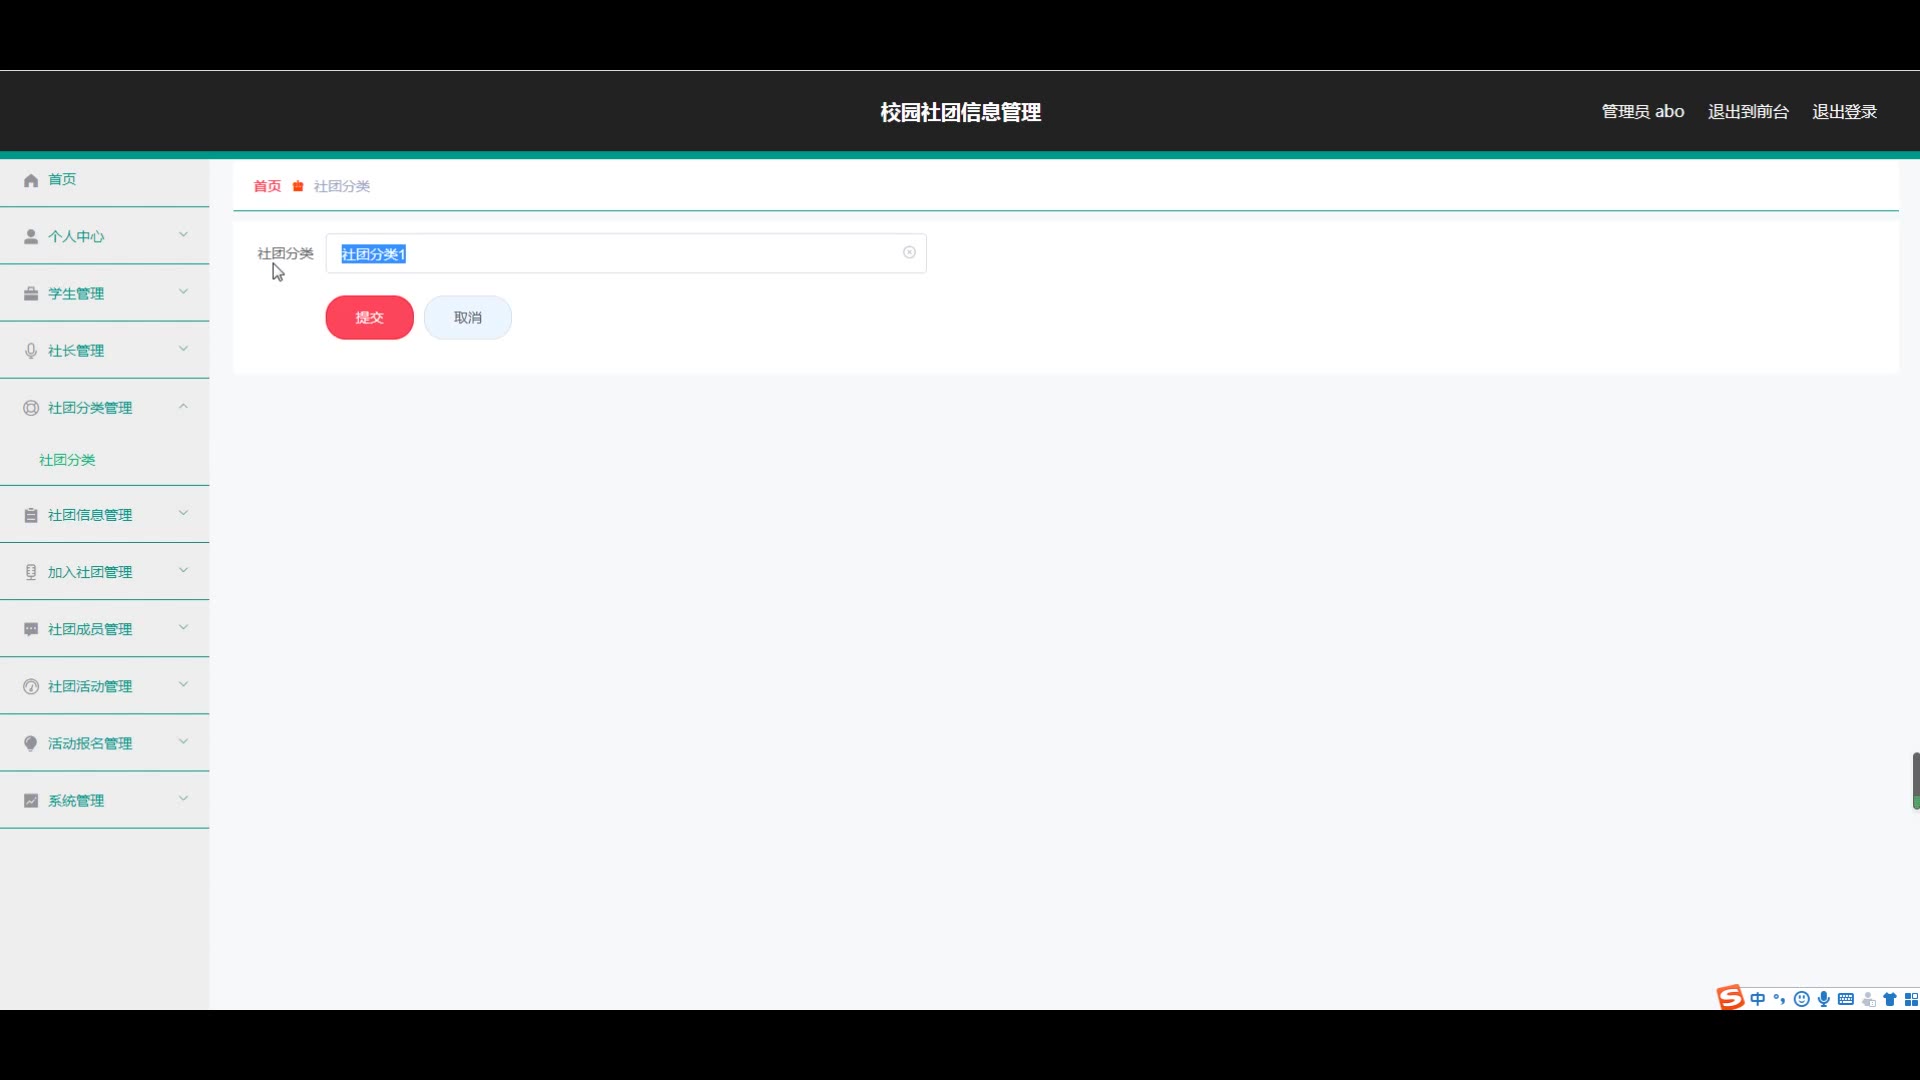Click the person icon next to 个人中心
Image resolution: width=1920 pixels, height=1080 pixels.
[31, 237]
